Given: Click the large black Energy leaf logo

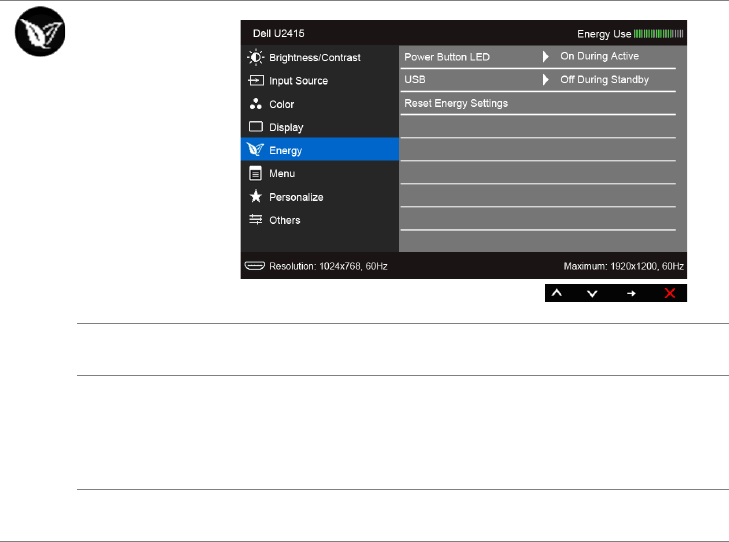Looking at the screenshot, I should (x=40, y=32).
